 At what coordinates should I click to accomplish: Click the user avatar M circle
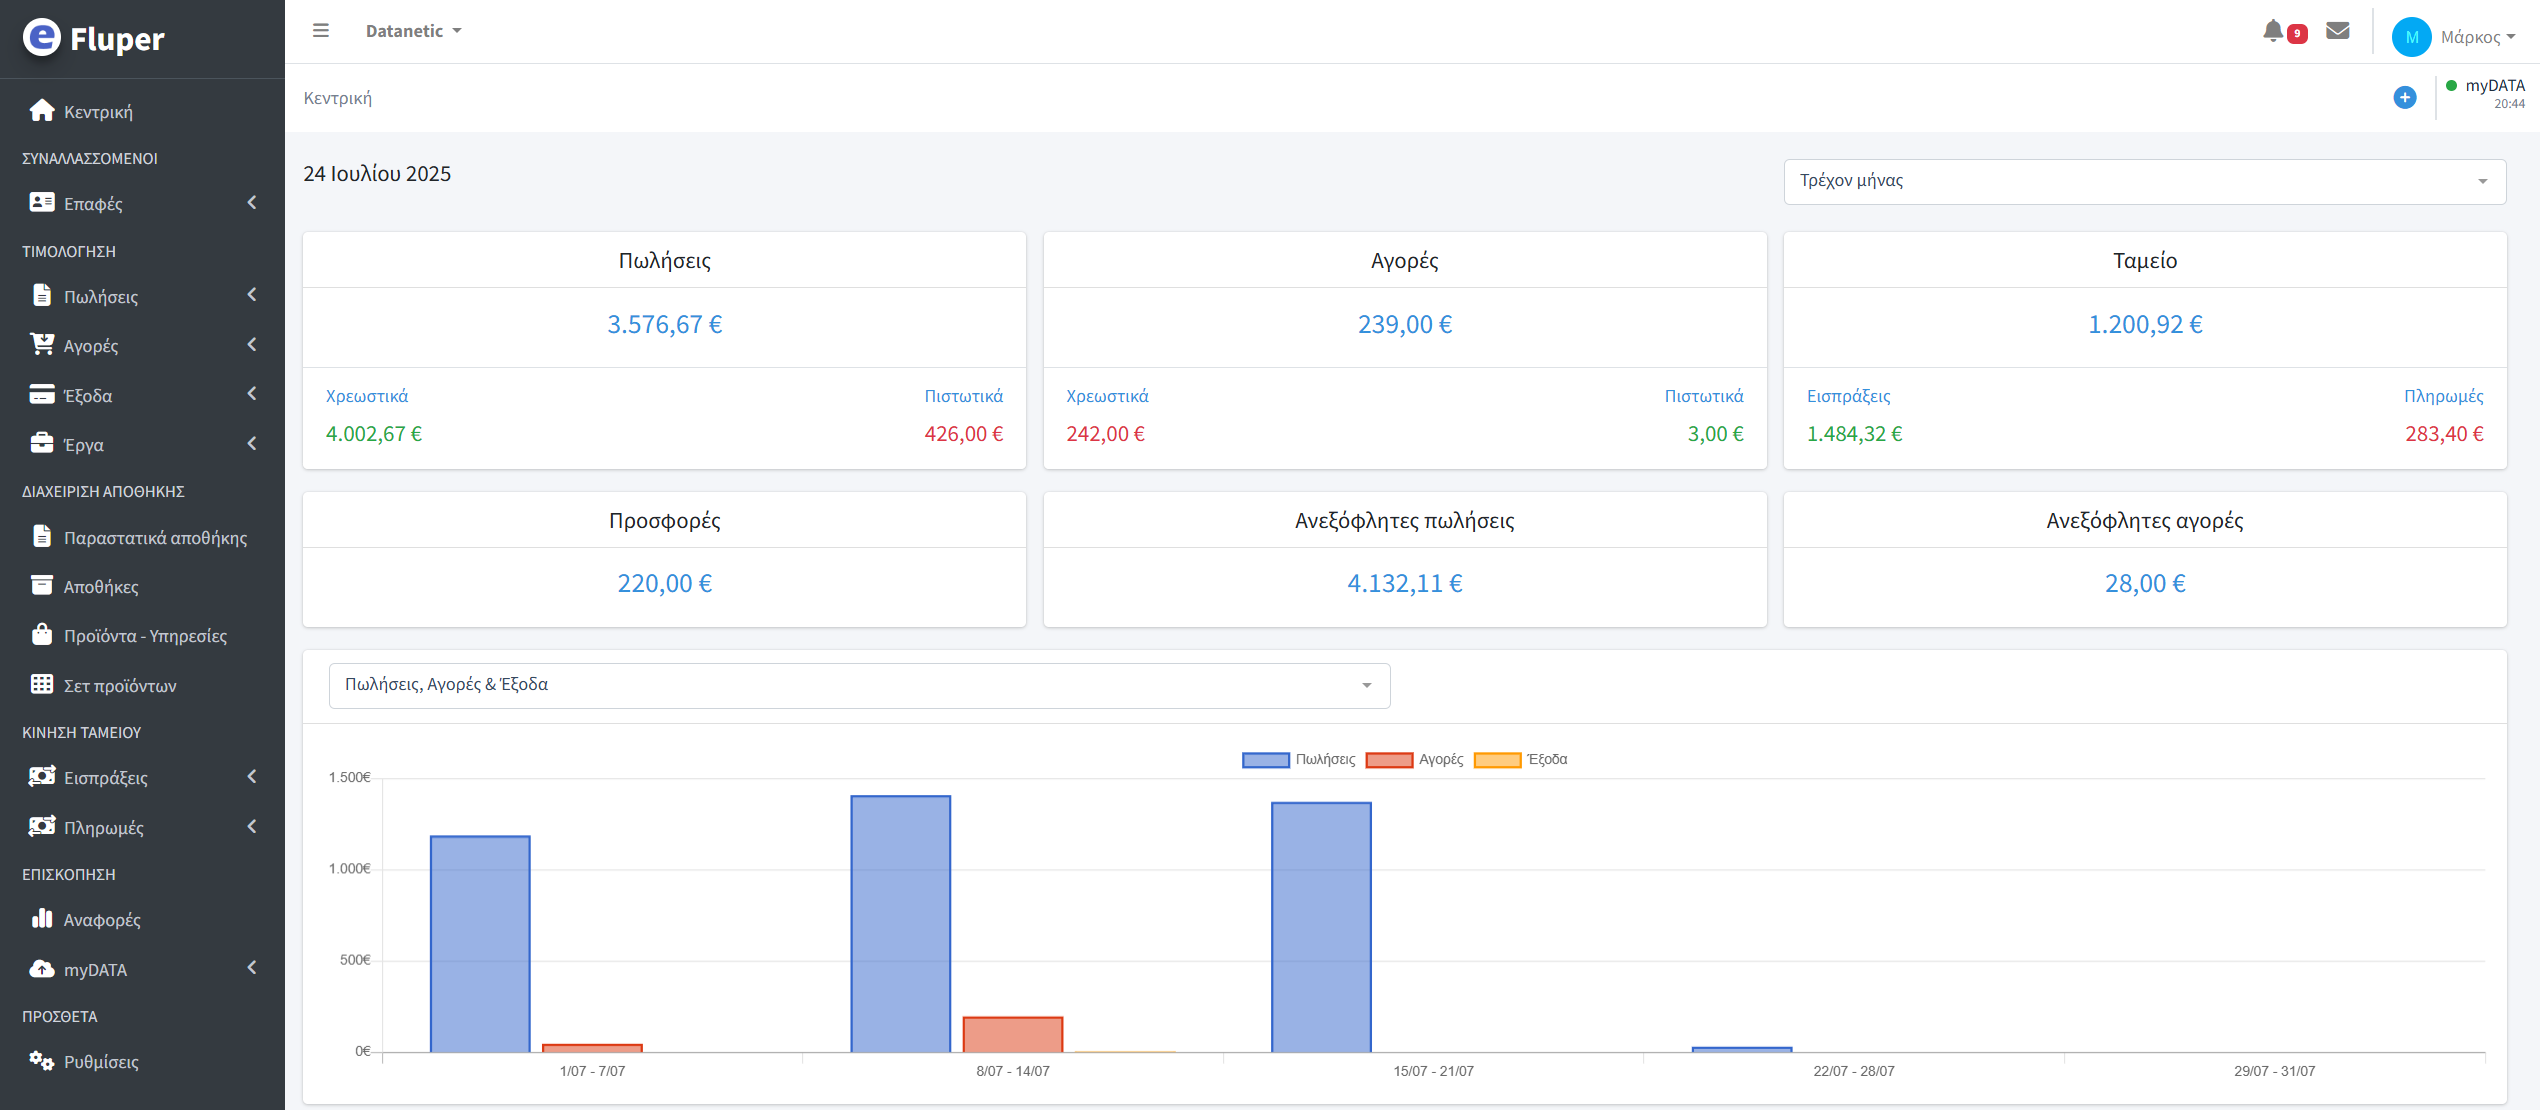[2411, 37]
